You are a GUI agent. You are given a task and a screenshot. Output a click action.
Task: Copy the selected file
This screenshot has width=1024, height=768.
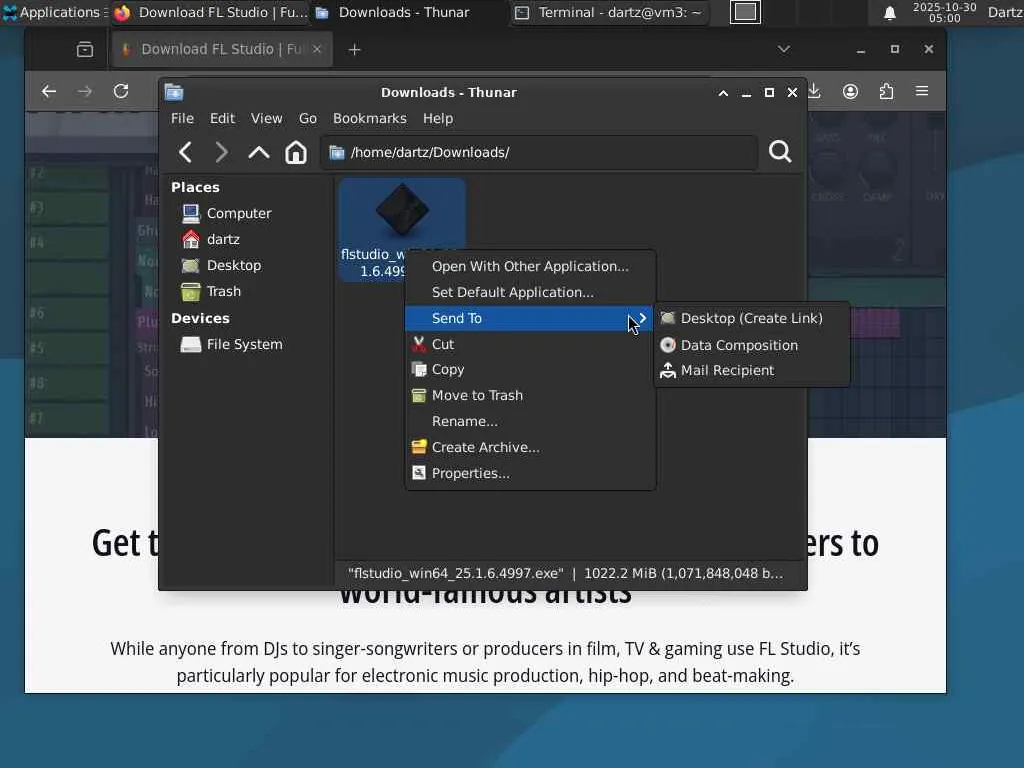click(530, 370)
